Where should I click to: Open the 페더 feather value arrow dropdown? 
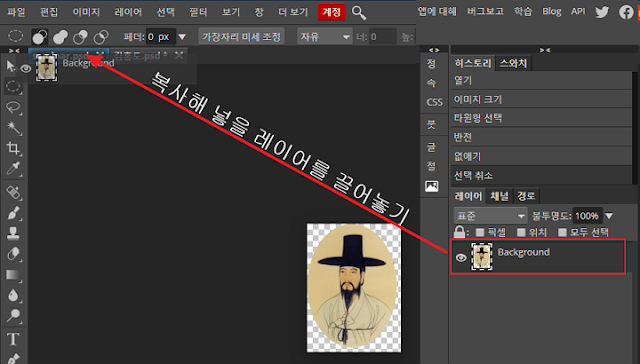click(x=182, y=37)
